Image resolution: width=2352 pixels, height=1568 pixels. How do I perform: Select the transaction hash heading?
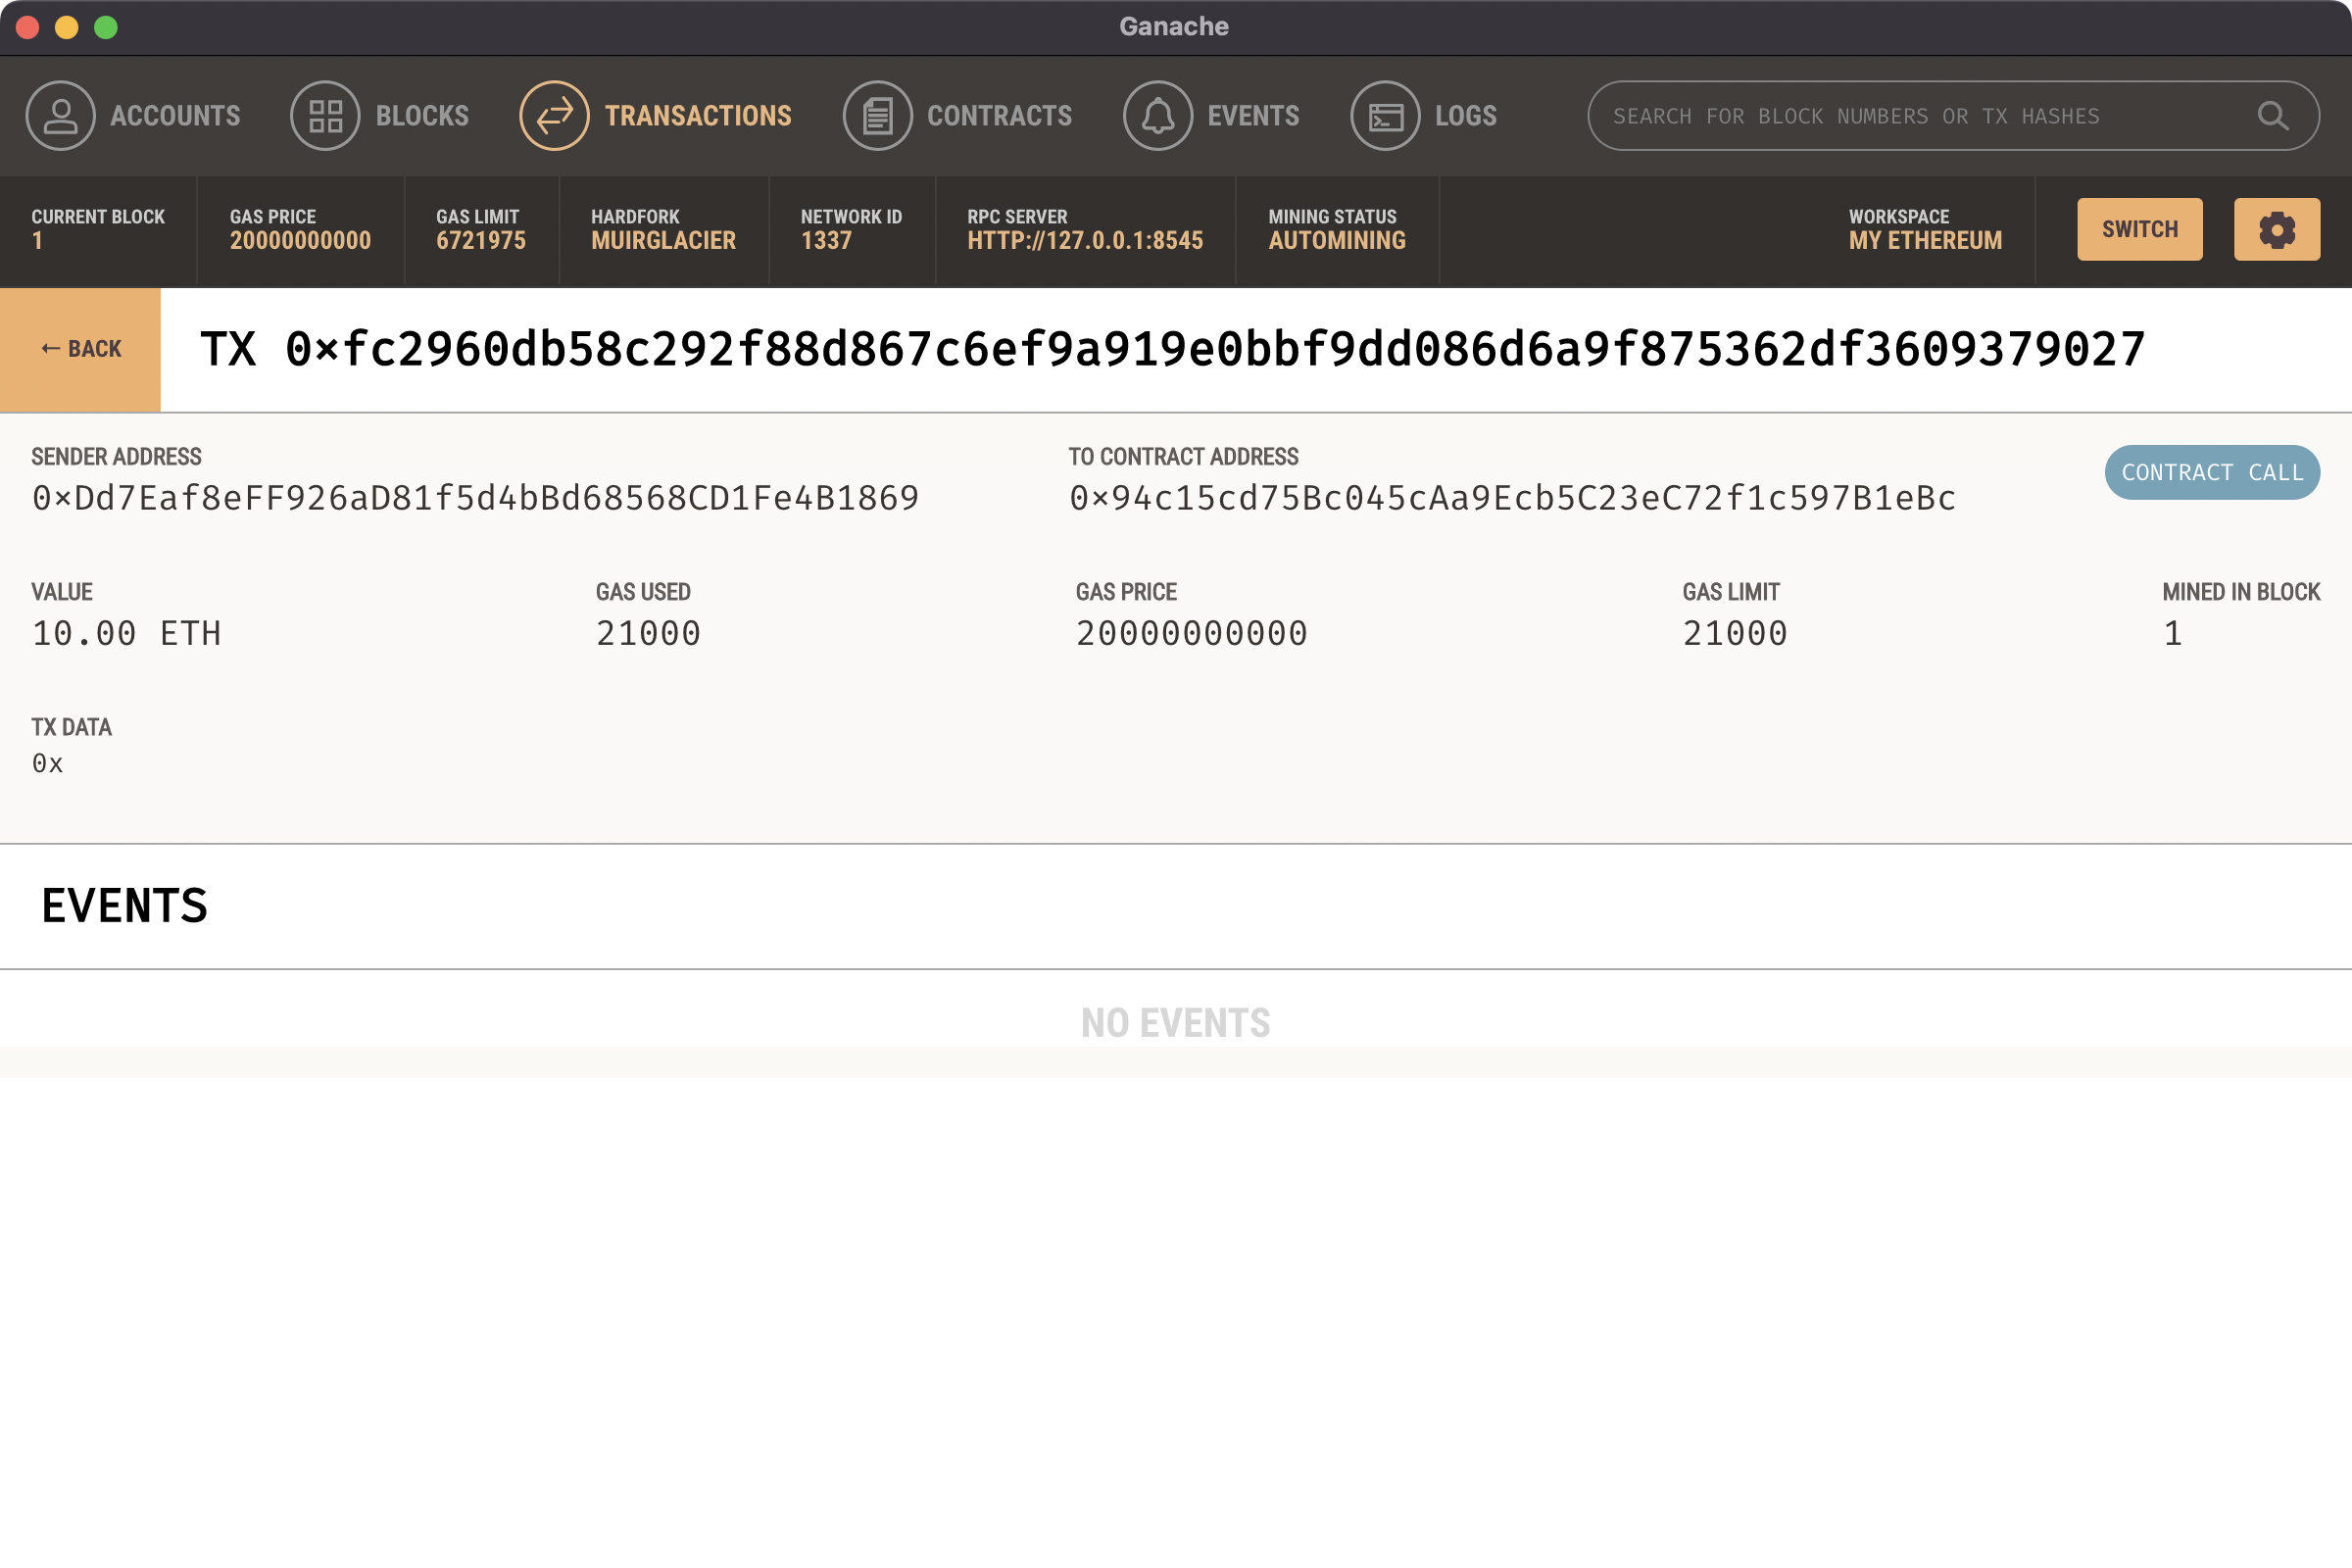pos(1172,350)
